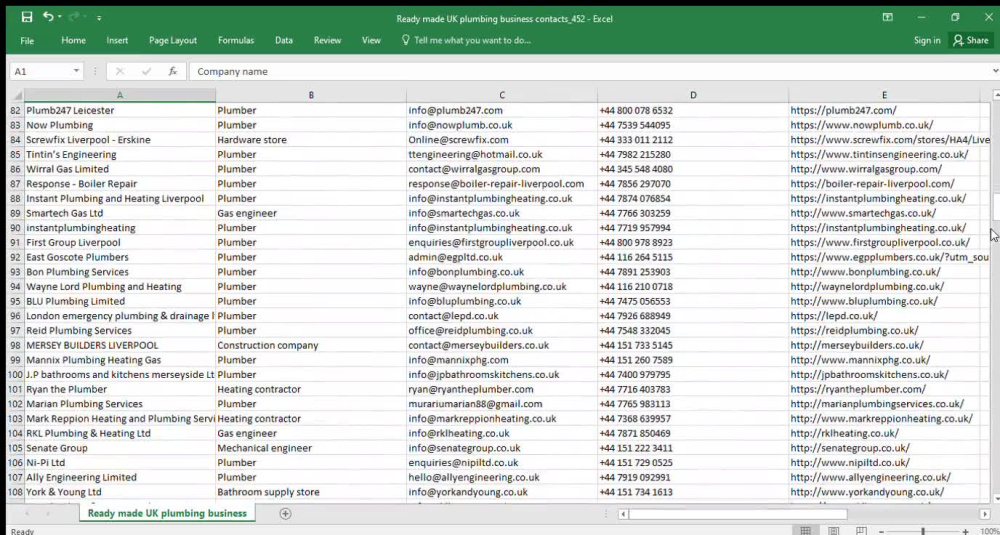Select column D header

693,95
